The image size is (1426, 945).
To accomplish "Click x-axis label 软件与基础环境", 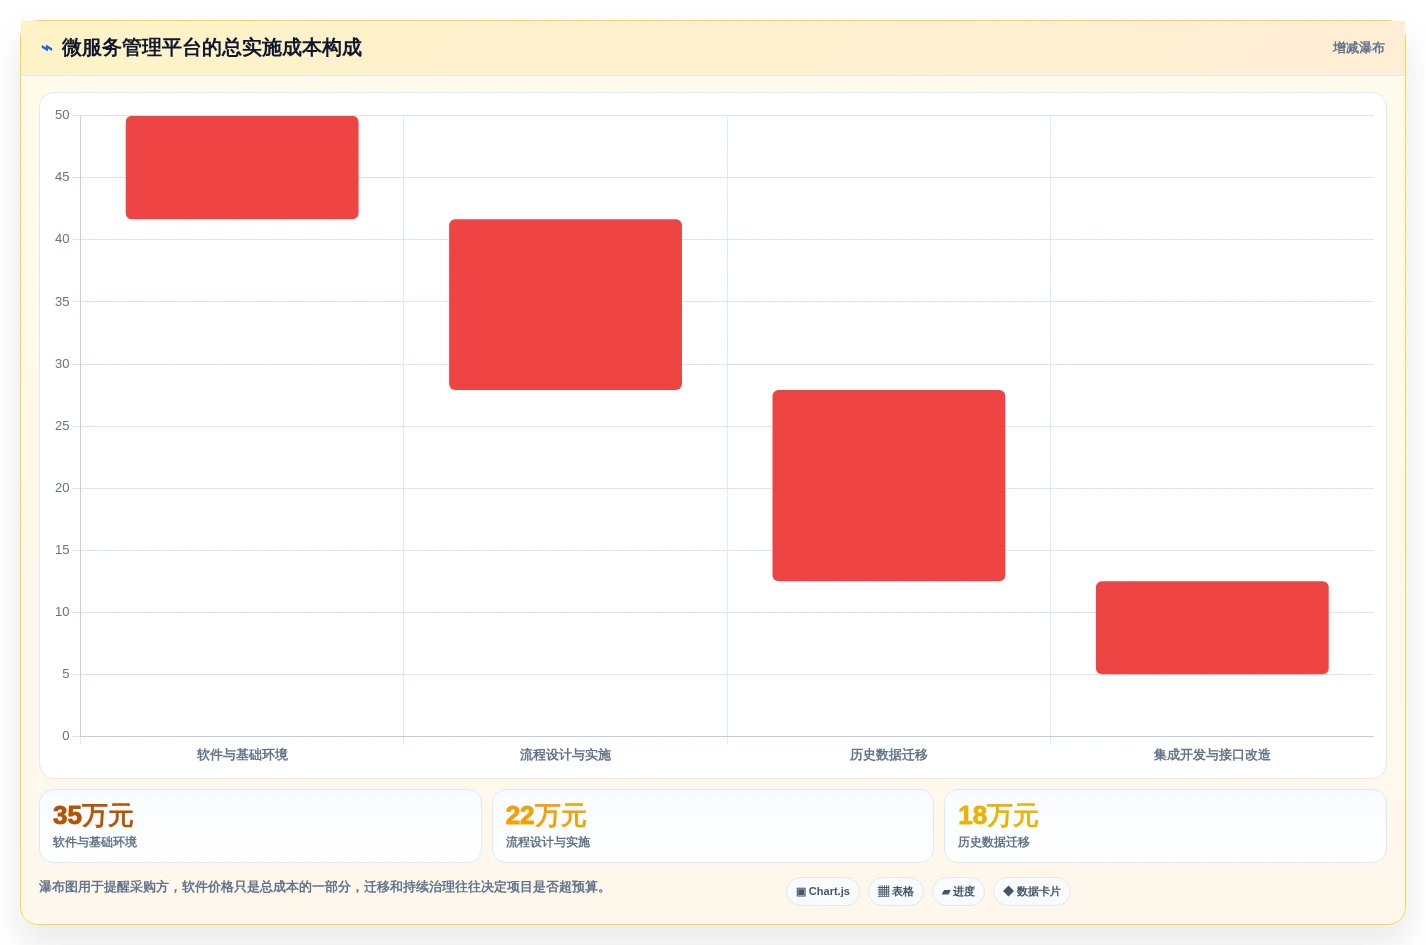I will click(x=242, y=755).
